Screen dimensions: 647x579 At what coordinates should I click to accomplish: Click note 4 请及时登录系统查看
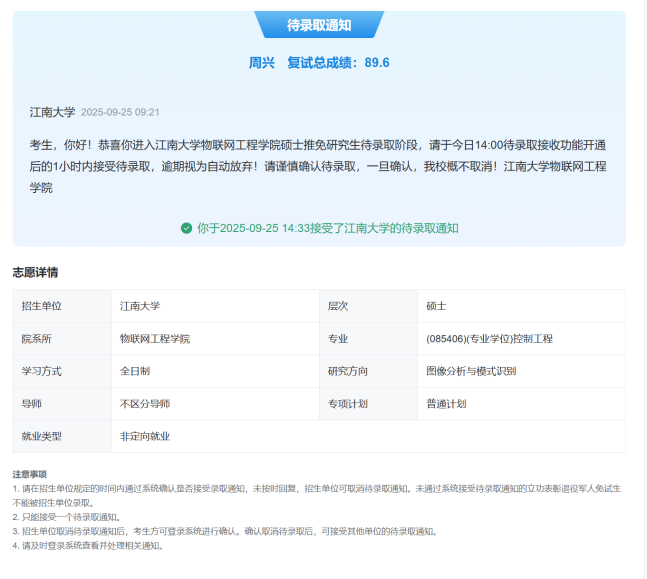pos(89,546)
